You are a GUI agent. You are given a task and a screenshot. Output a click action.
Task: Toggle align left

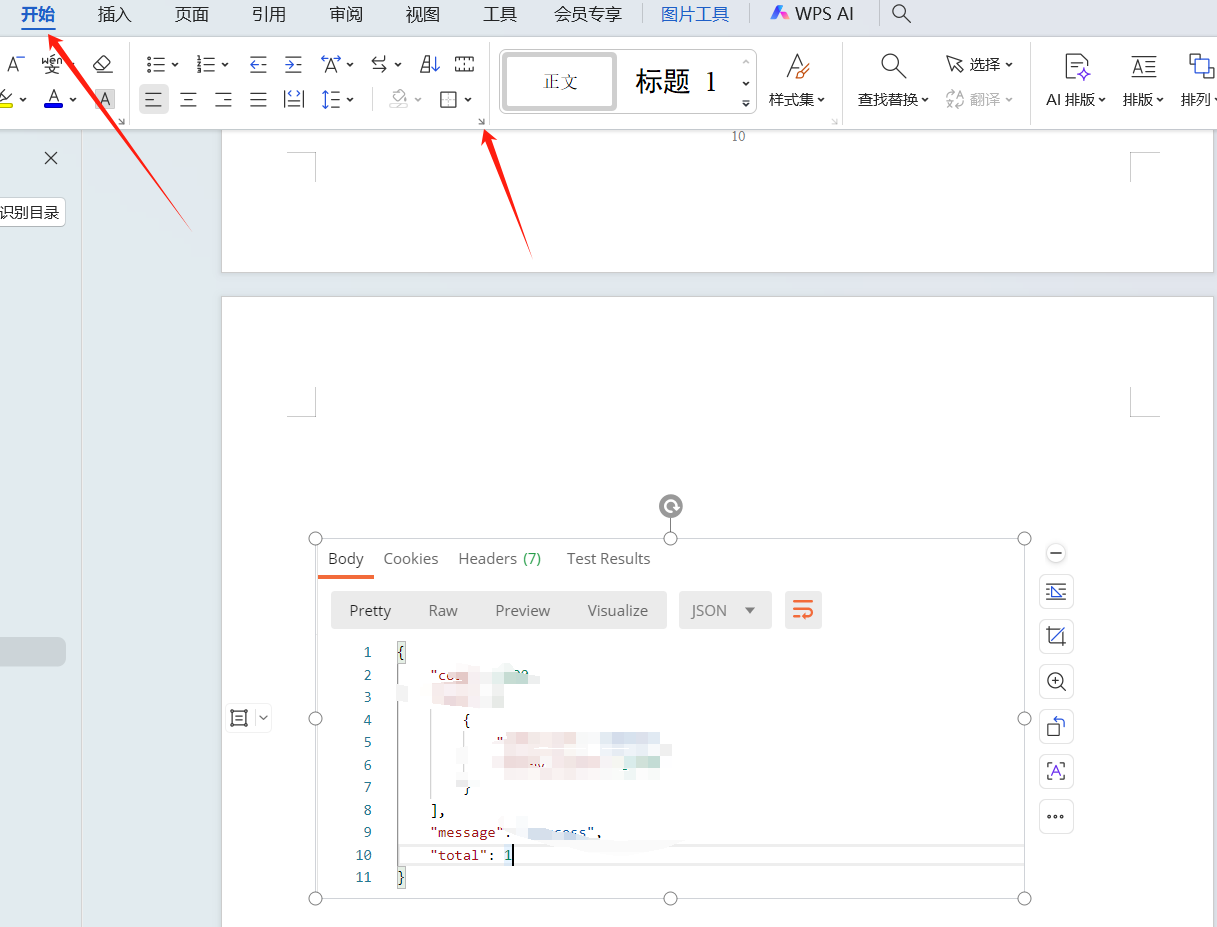pyautogui.click(x=153, y=99)
